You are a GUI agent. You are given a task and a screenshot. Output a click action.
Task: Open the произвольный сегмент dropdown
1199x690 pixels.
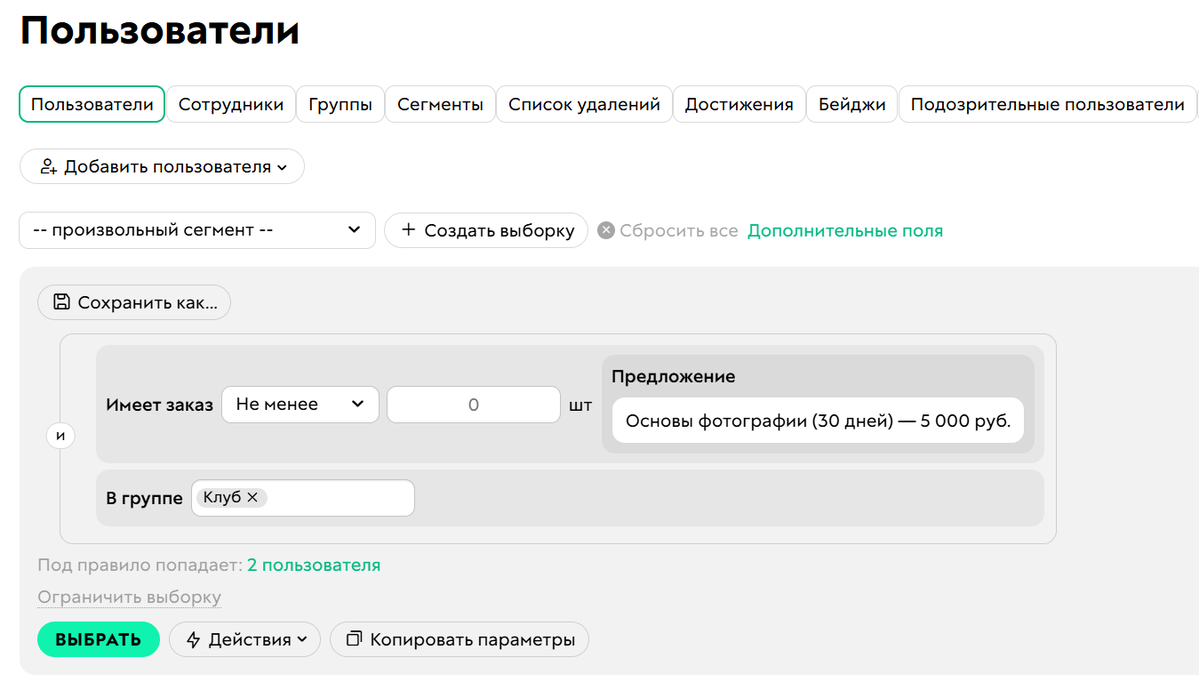point(196,230)
